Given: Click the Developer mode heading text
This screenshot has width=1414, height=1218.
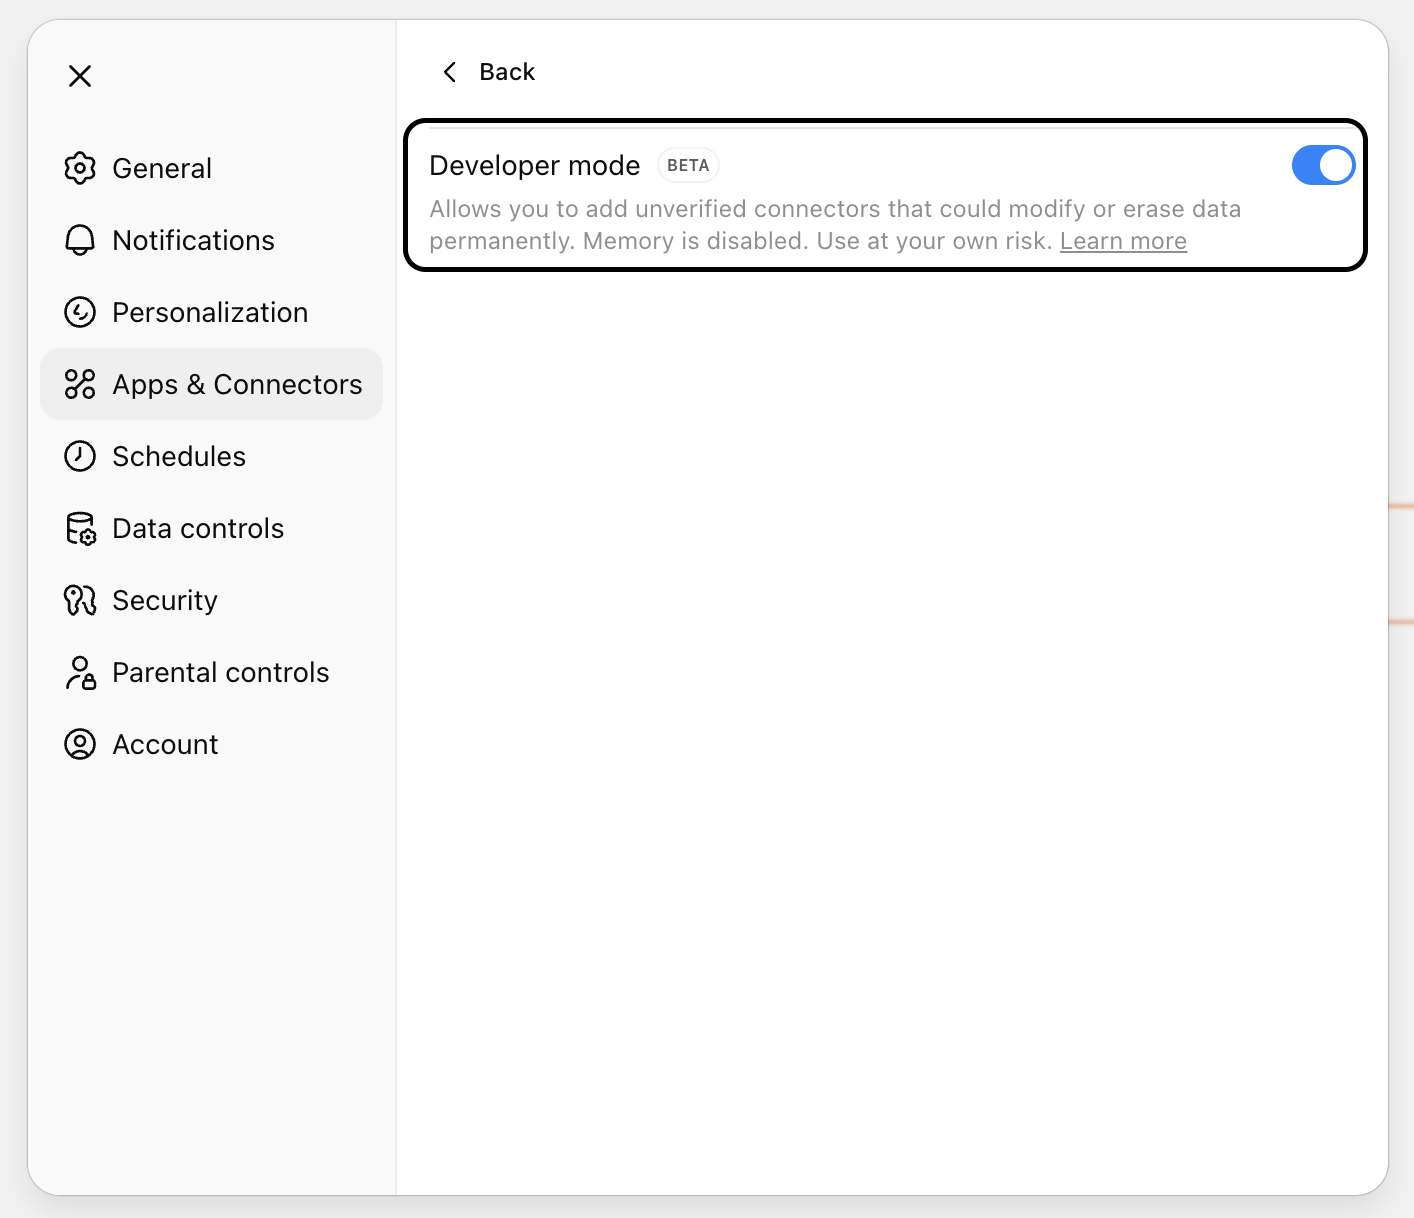Looking at the screenshot, I should pyautogui.click(x=534, y=166).
